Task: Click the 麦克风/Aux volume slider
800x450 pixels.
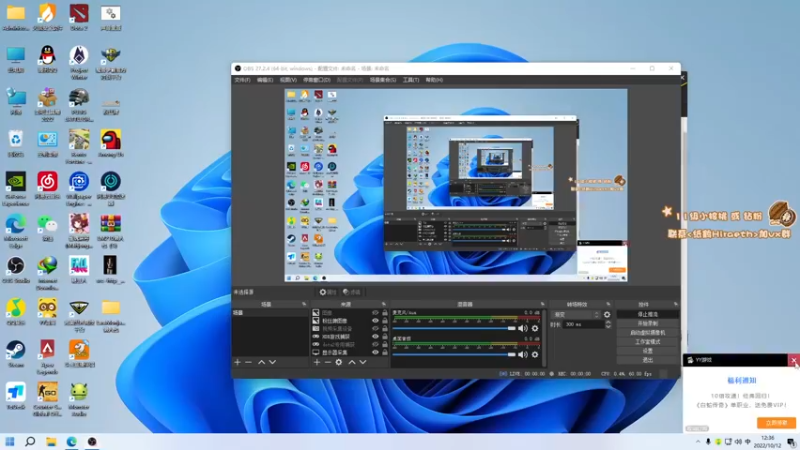Action: [x=454, y=329]
